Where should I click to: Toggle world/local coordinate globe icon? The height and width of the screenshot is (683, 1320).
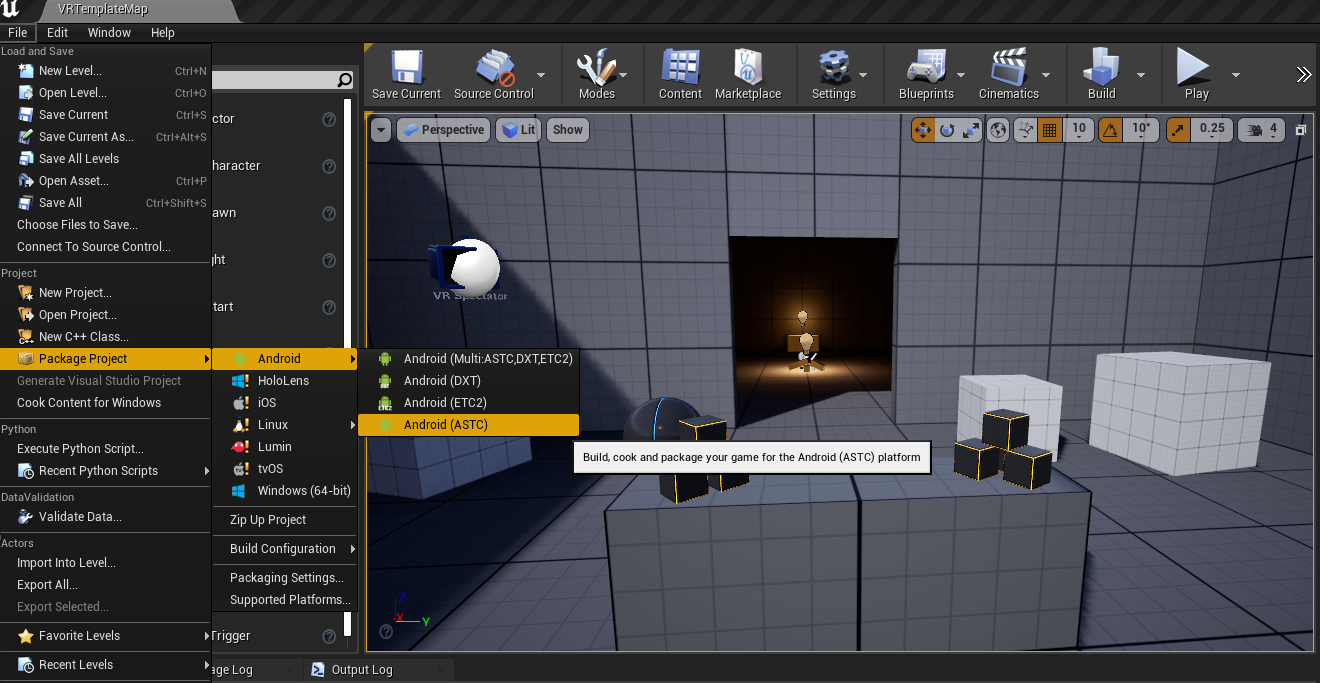click(998, 130)
